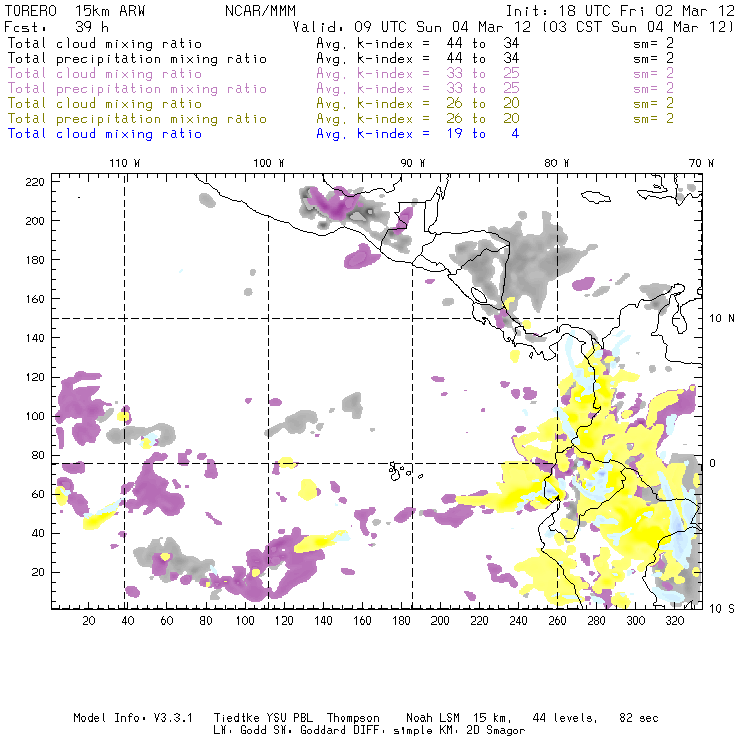Screen dimensions: 740x740
Task: Click the "10 S" latitude label
Action: tap(722, 609)
